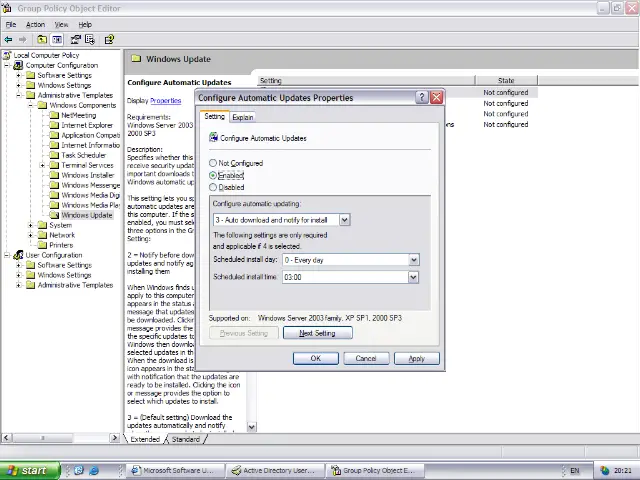Image resolution: width=640 pixels, height=480 pixels.
Task: Click tree pane horizontal scrollbar left arrow
Action: pos(6,438)
